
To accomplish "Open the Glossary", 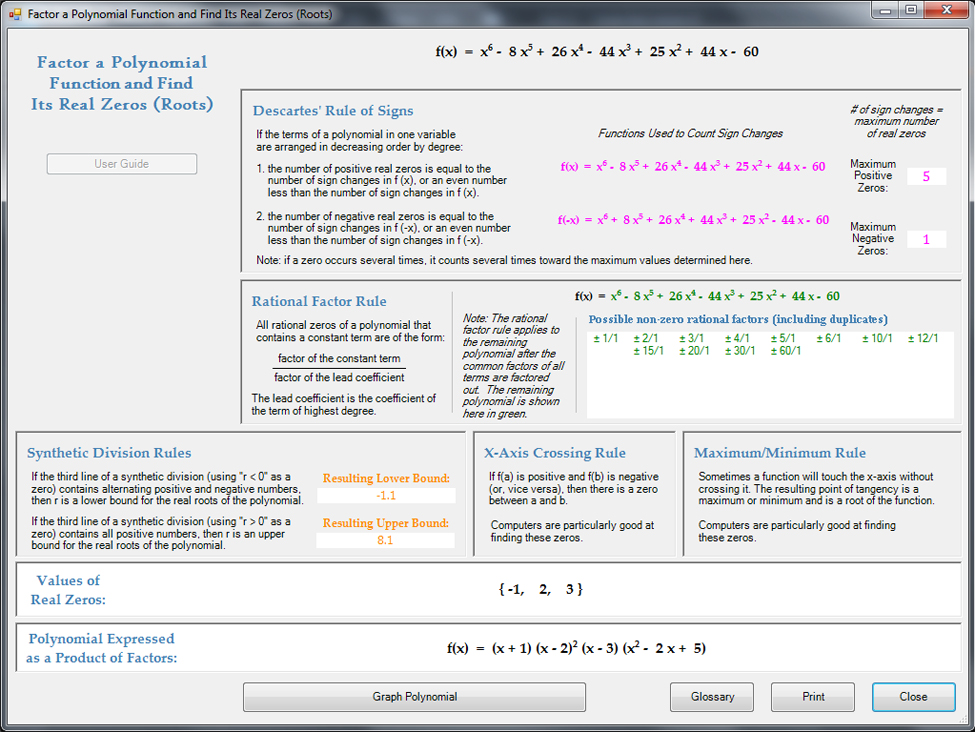I will (712, 697).
